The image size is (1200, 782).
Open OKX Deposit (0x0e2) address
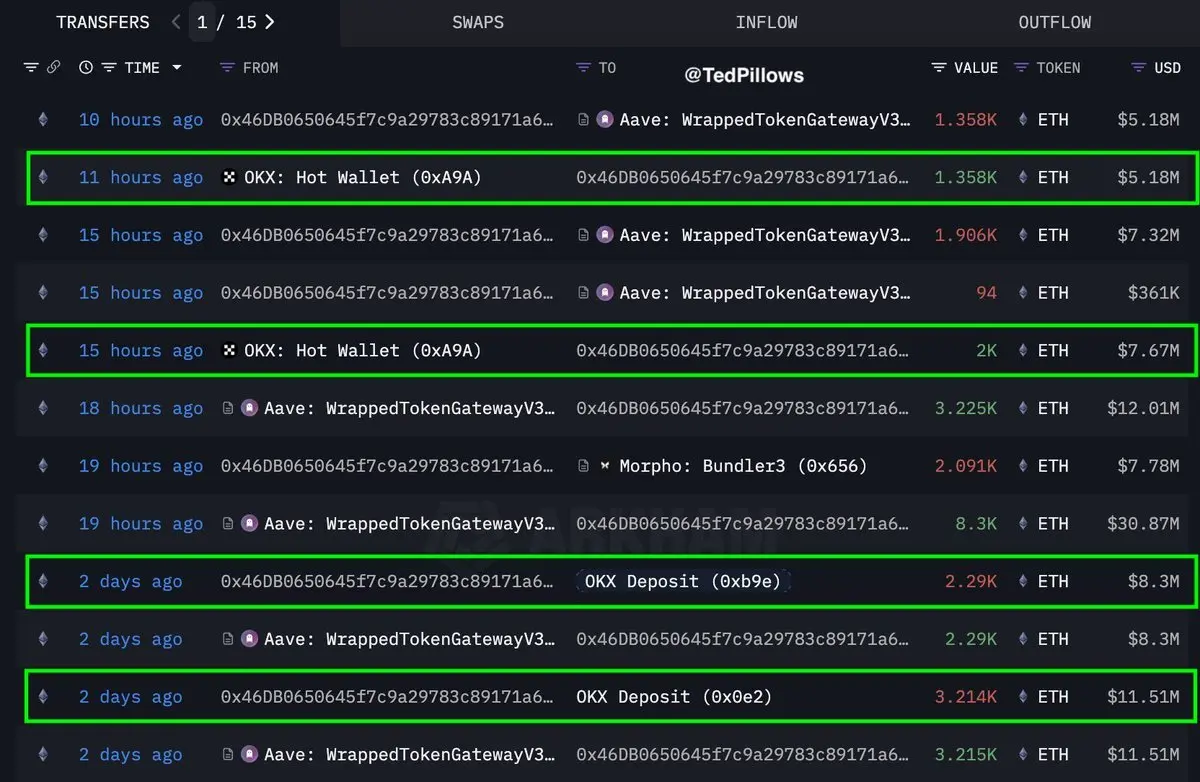[x=674, y=697]
